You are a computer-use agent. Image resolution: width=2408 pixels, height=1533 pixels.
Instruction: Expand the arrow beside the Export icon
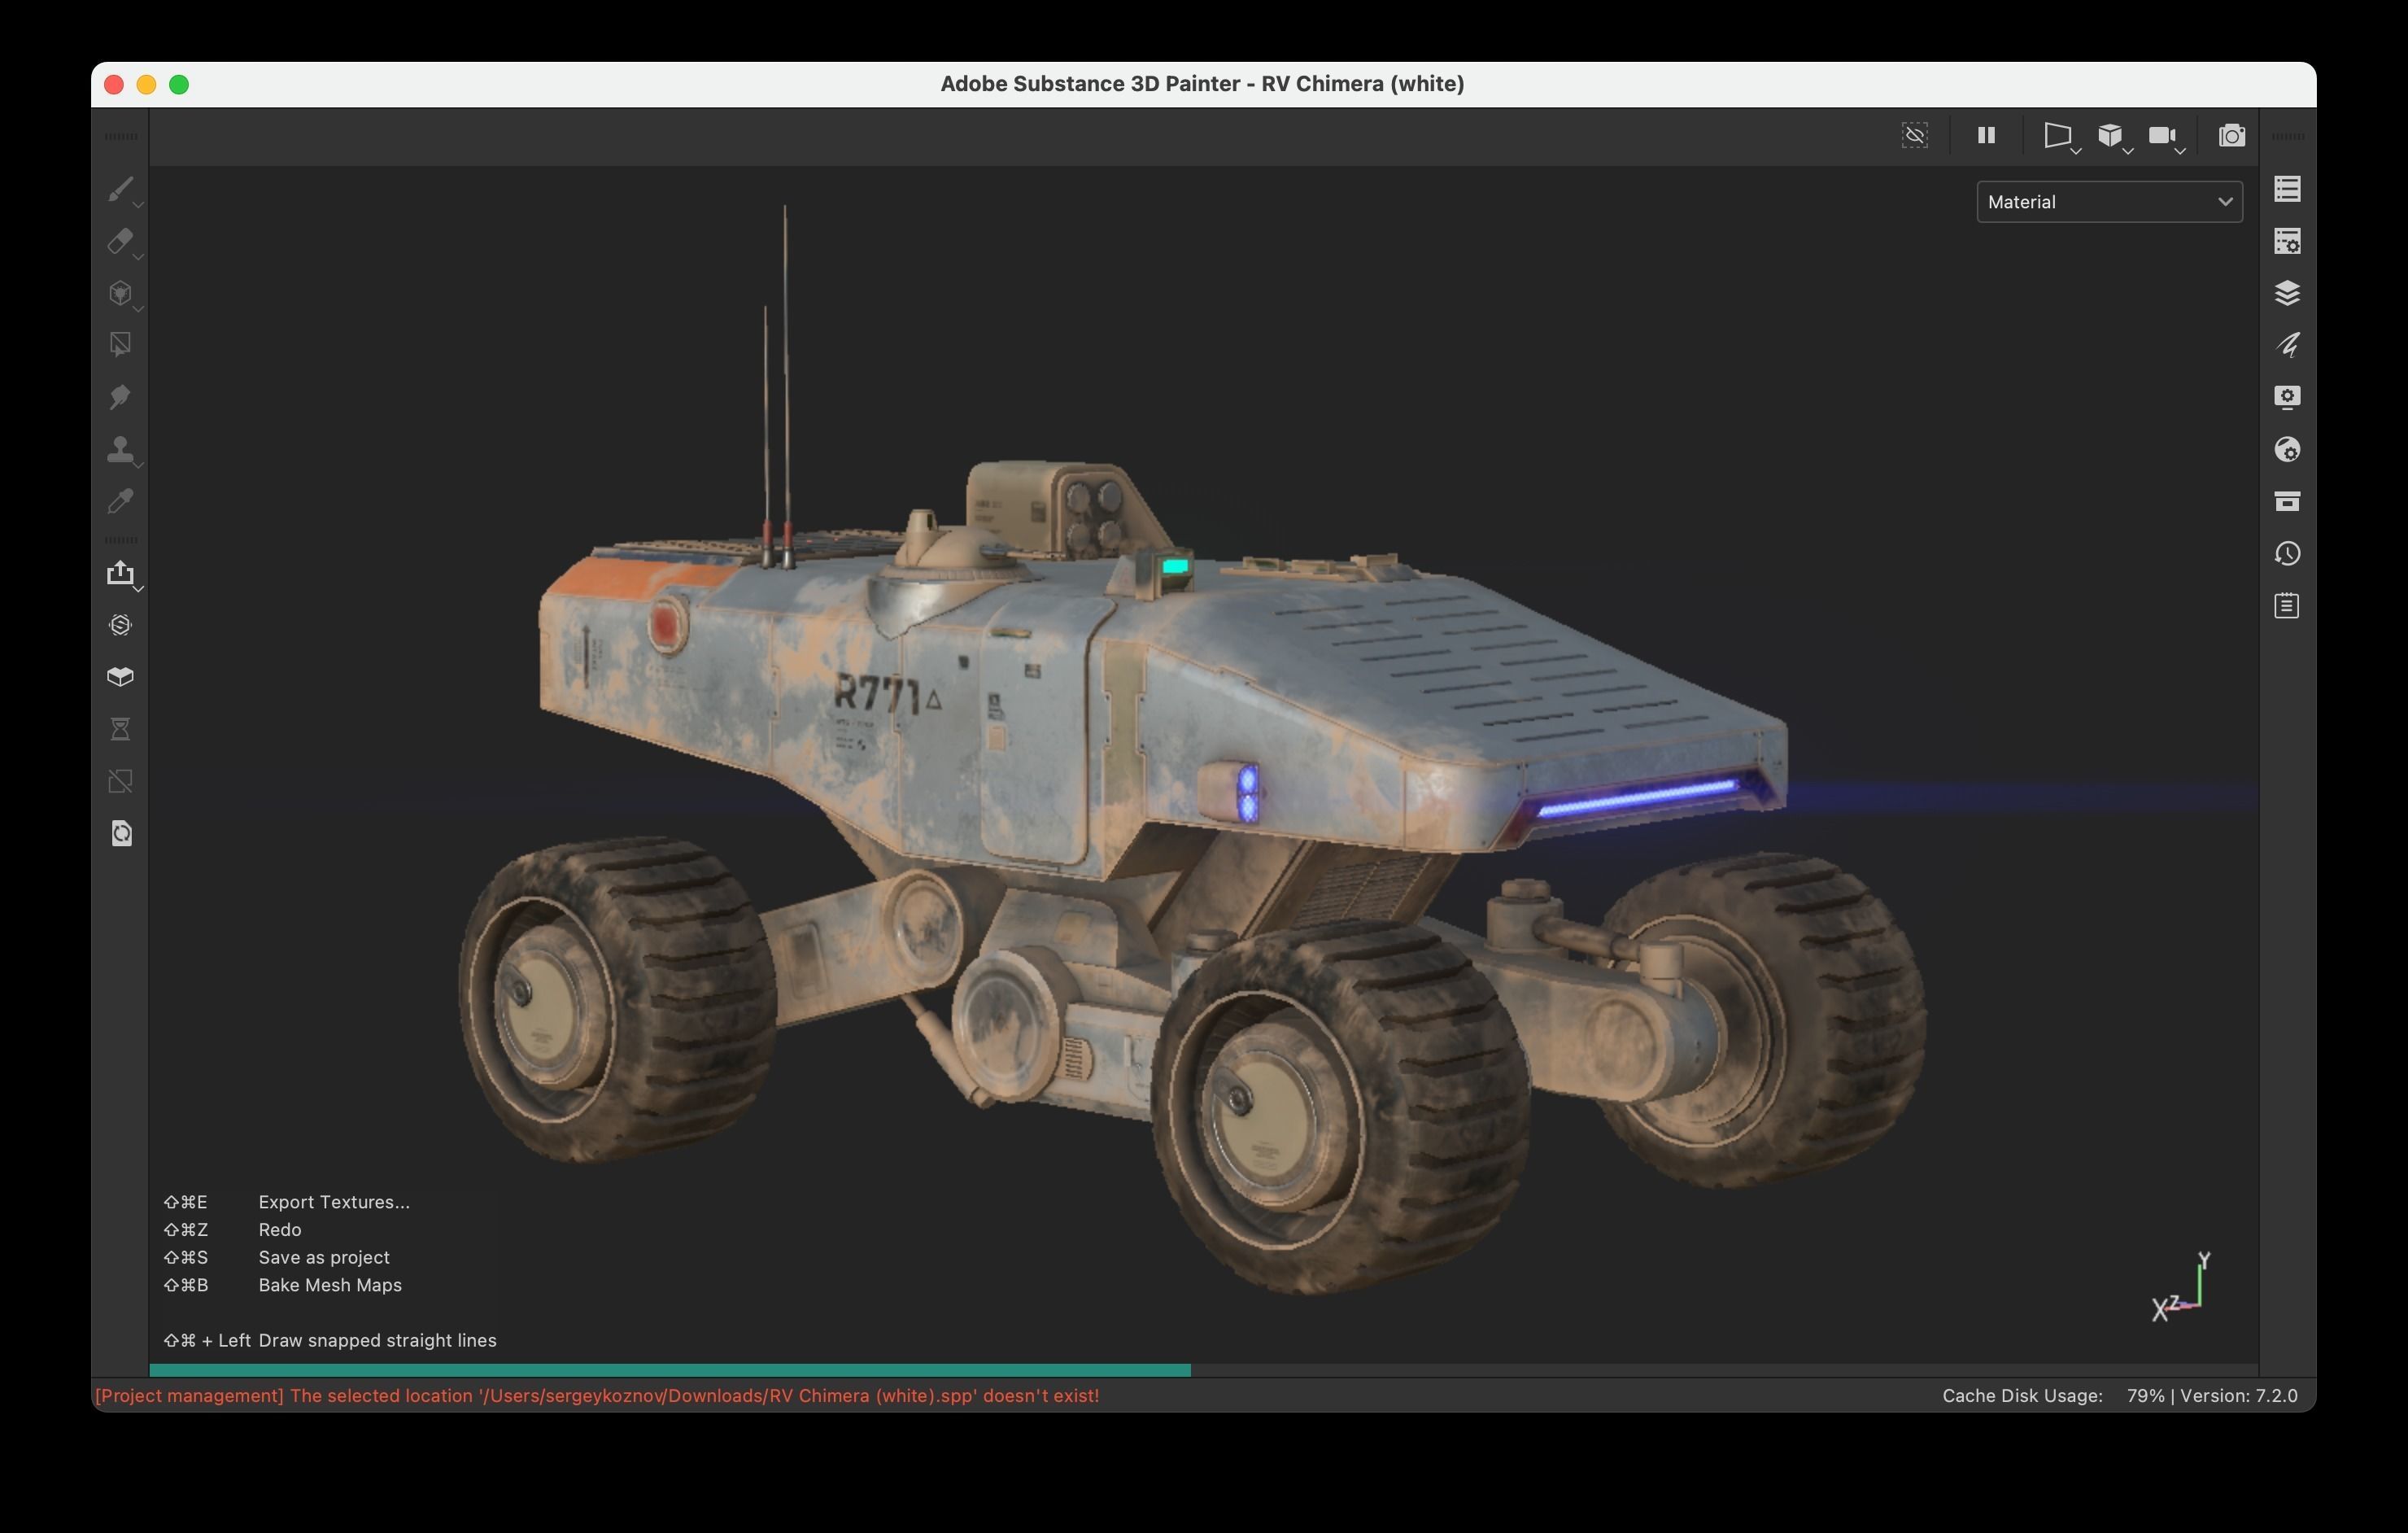coord(139,589)
